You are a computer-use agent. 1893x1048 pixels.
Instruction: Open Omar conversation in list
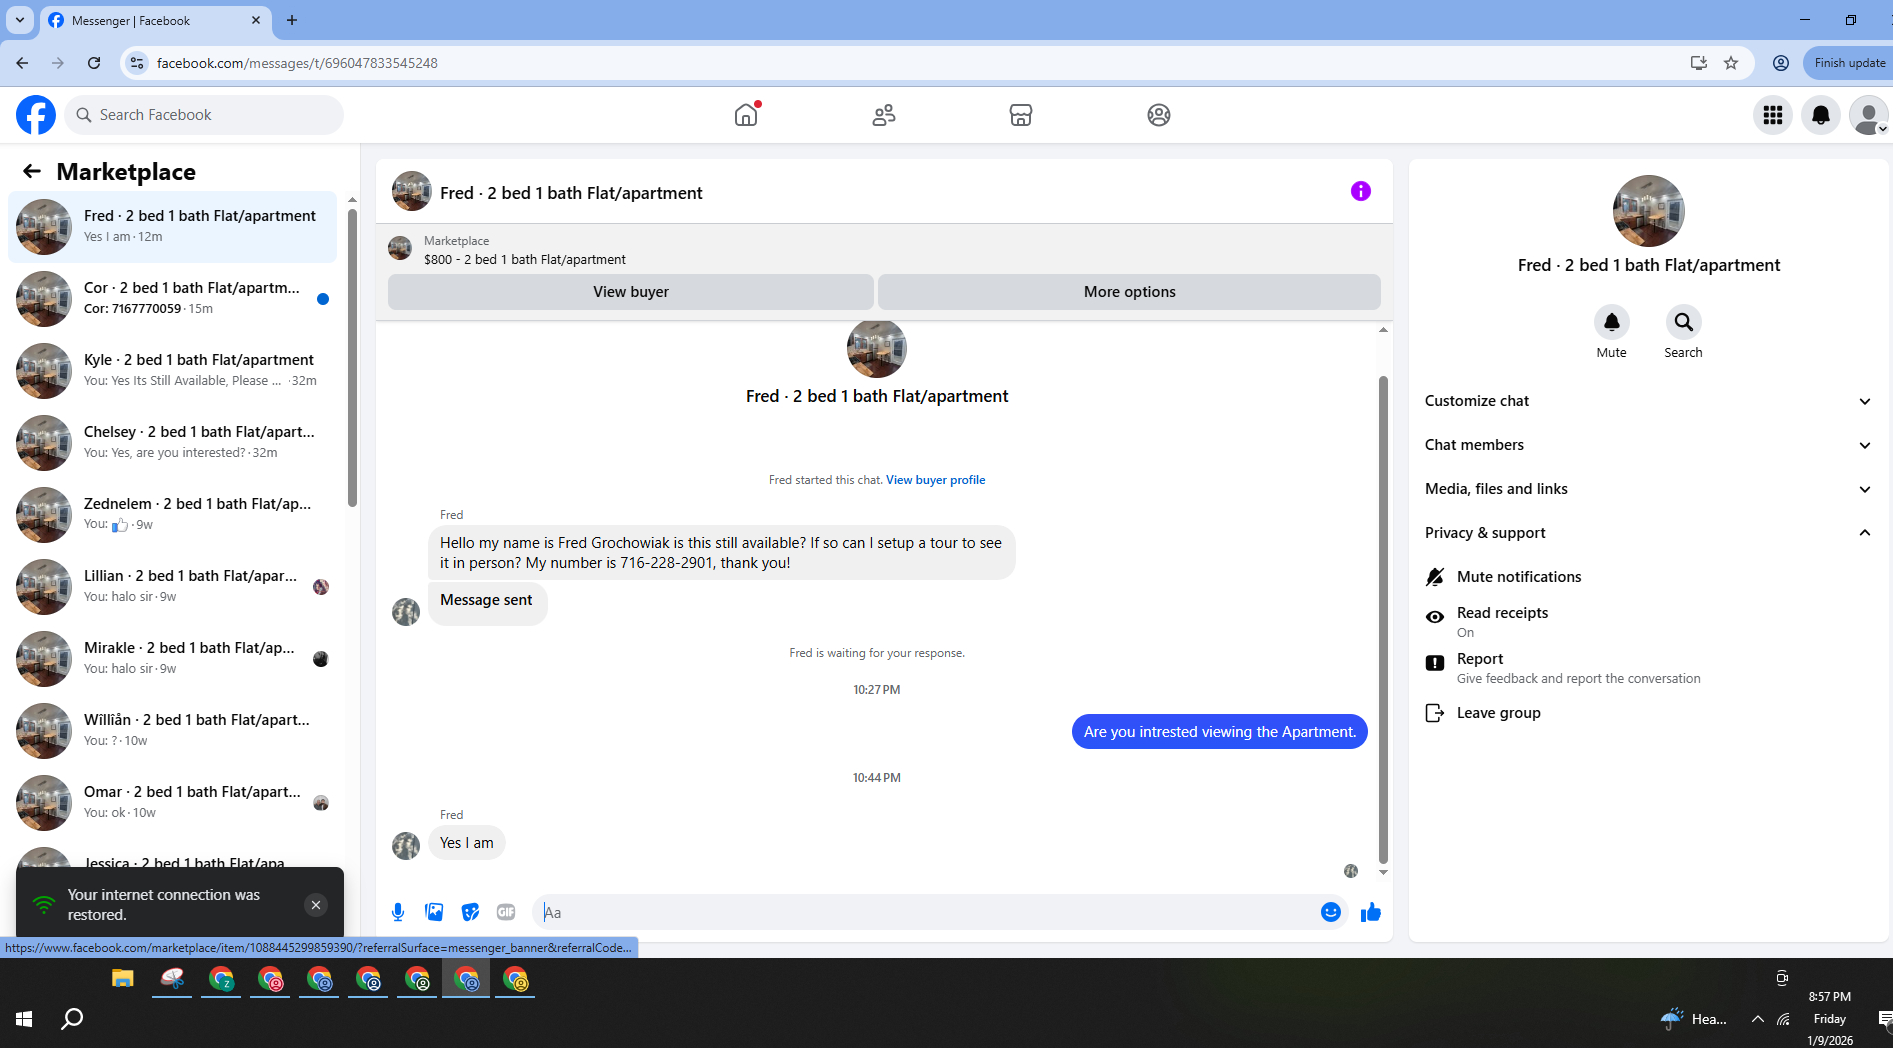click(x=173, y=803)
